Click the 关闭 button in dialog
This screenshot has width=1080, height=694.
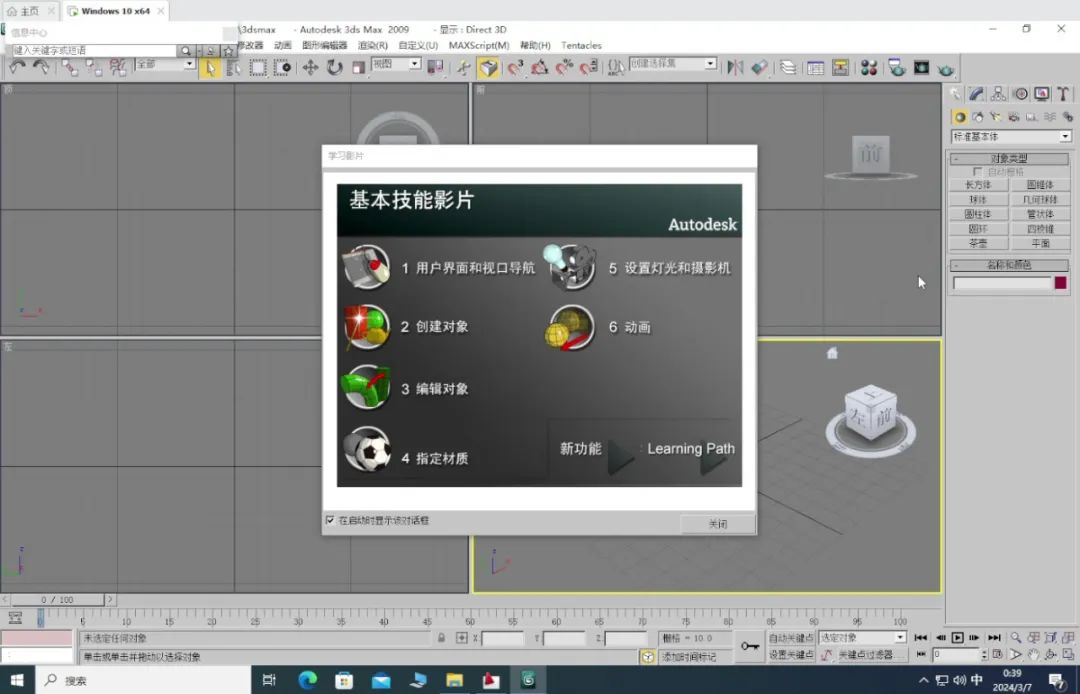[718, 524]
